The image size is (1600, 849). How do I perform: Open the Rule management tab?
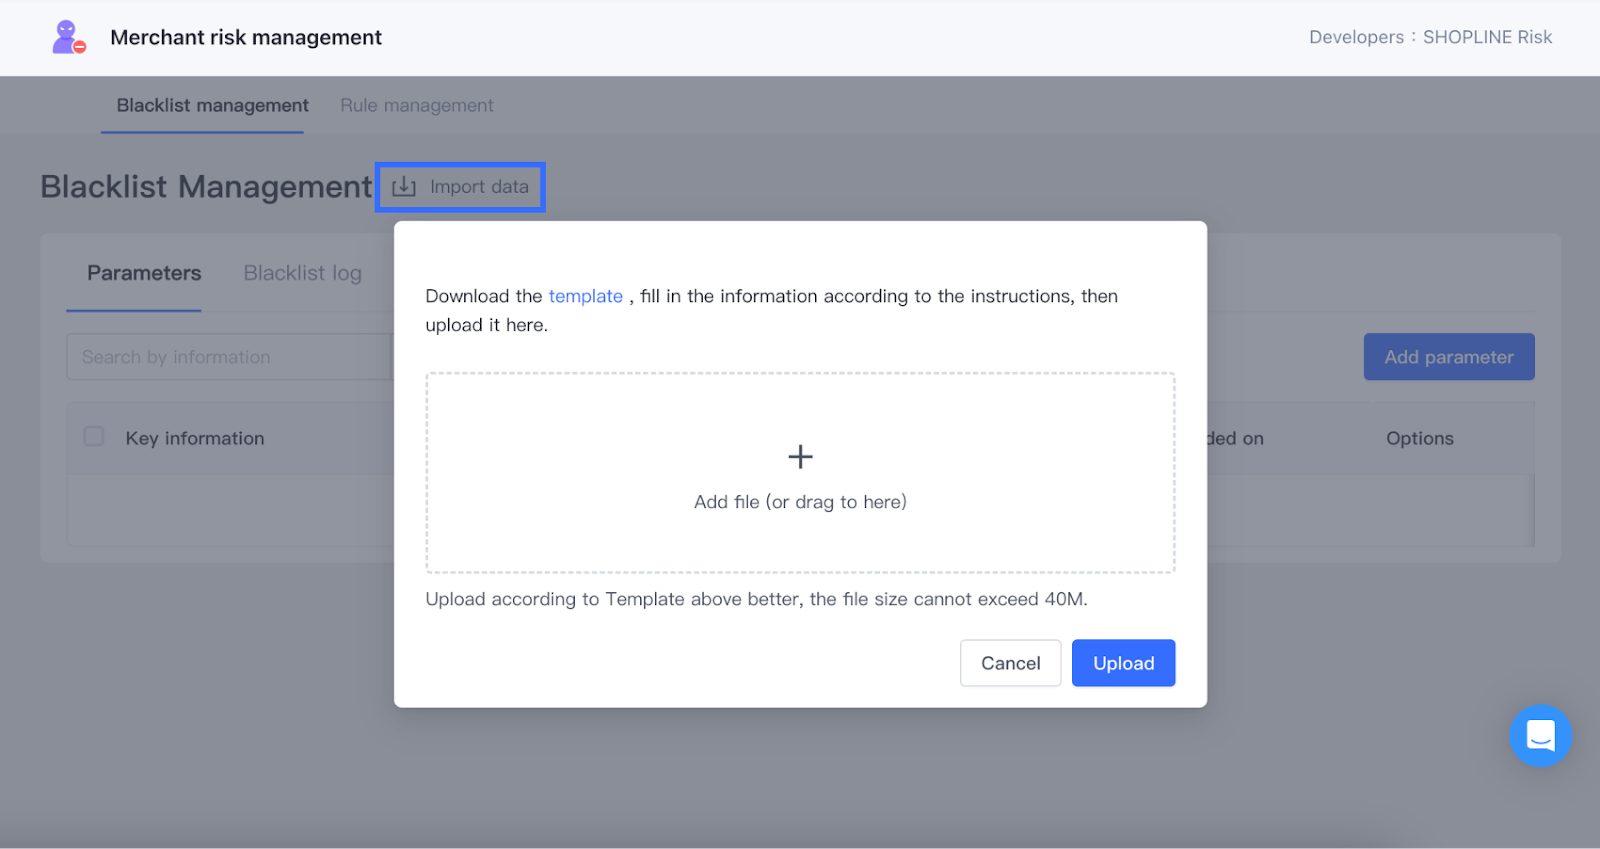click(x=416, y=105)
